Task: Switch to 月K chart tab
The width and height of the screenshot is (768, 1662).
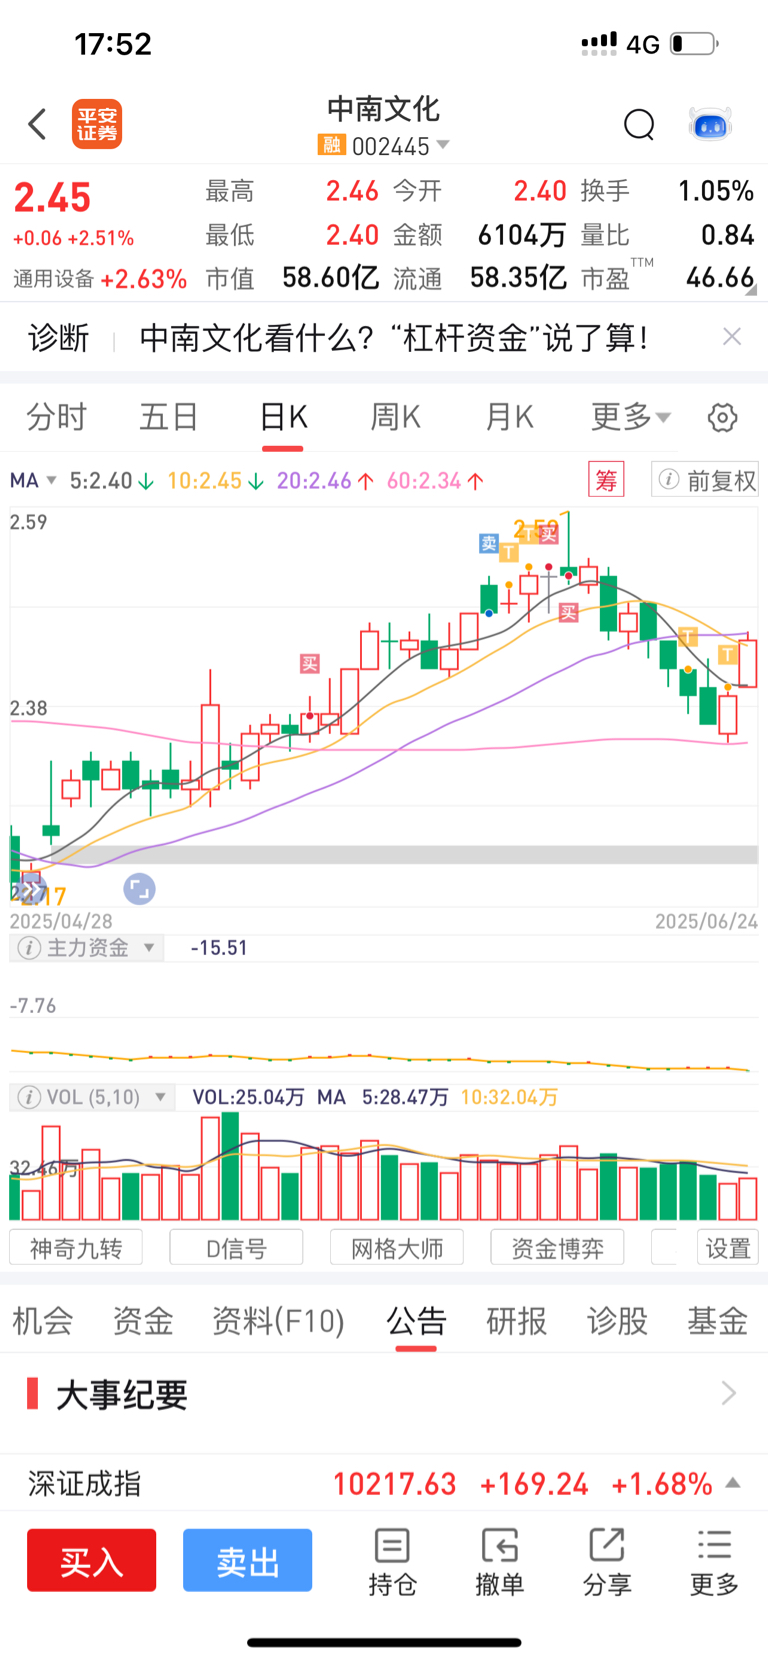Action: [x=510, y=417]
